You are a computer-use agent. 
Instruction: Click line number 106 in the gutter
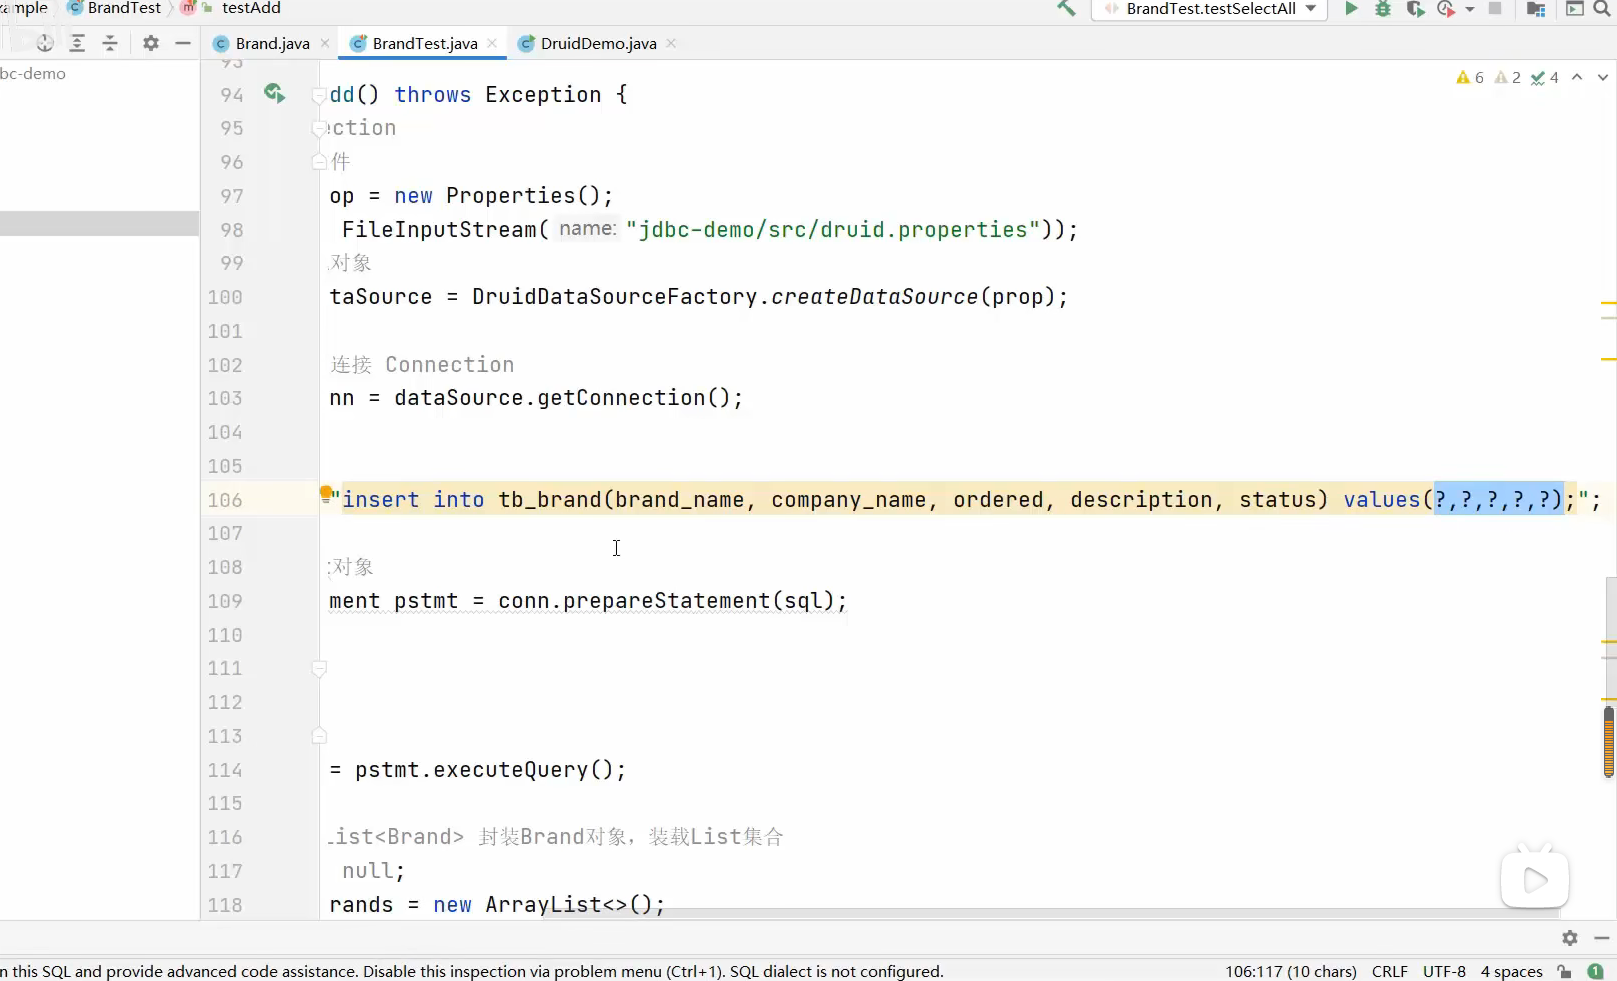click(x=225, y=500)
